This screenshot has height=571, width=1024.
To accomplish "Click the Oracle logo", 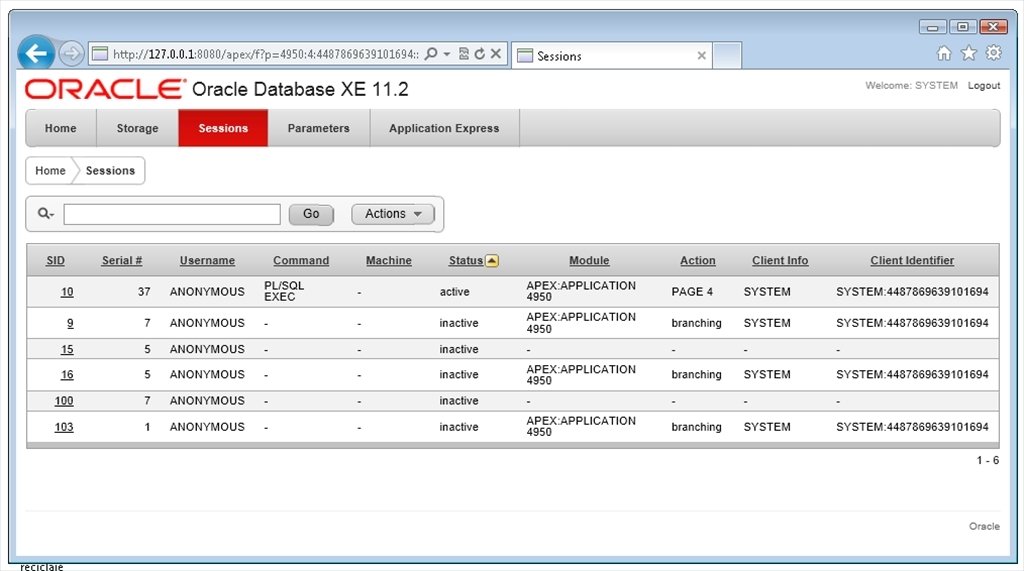I will click(105, 89).
